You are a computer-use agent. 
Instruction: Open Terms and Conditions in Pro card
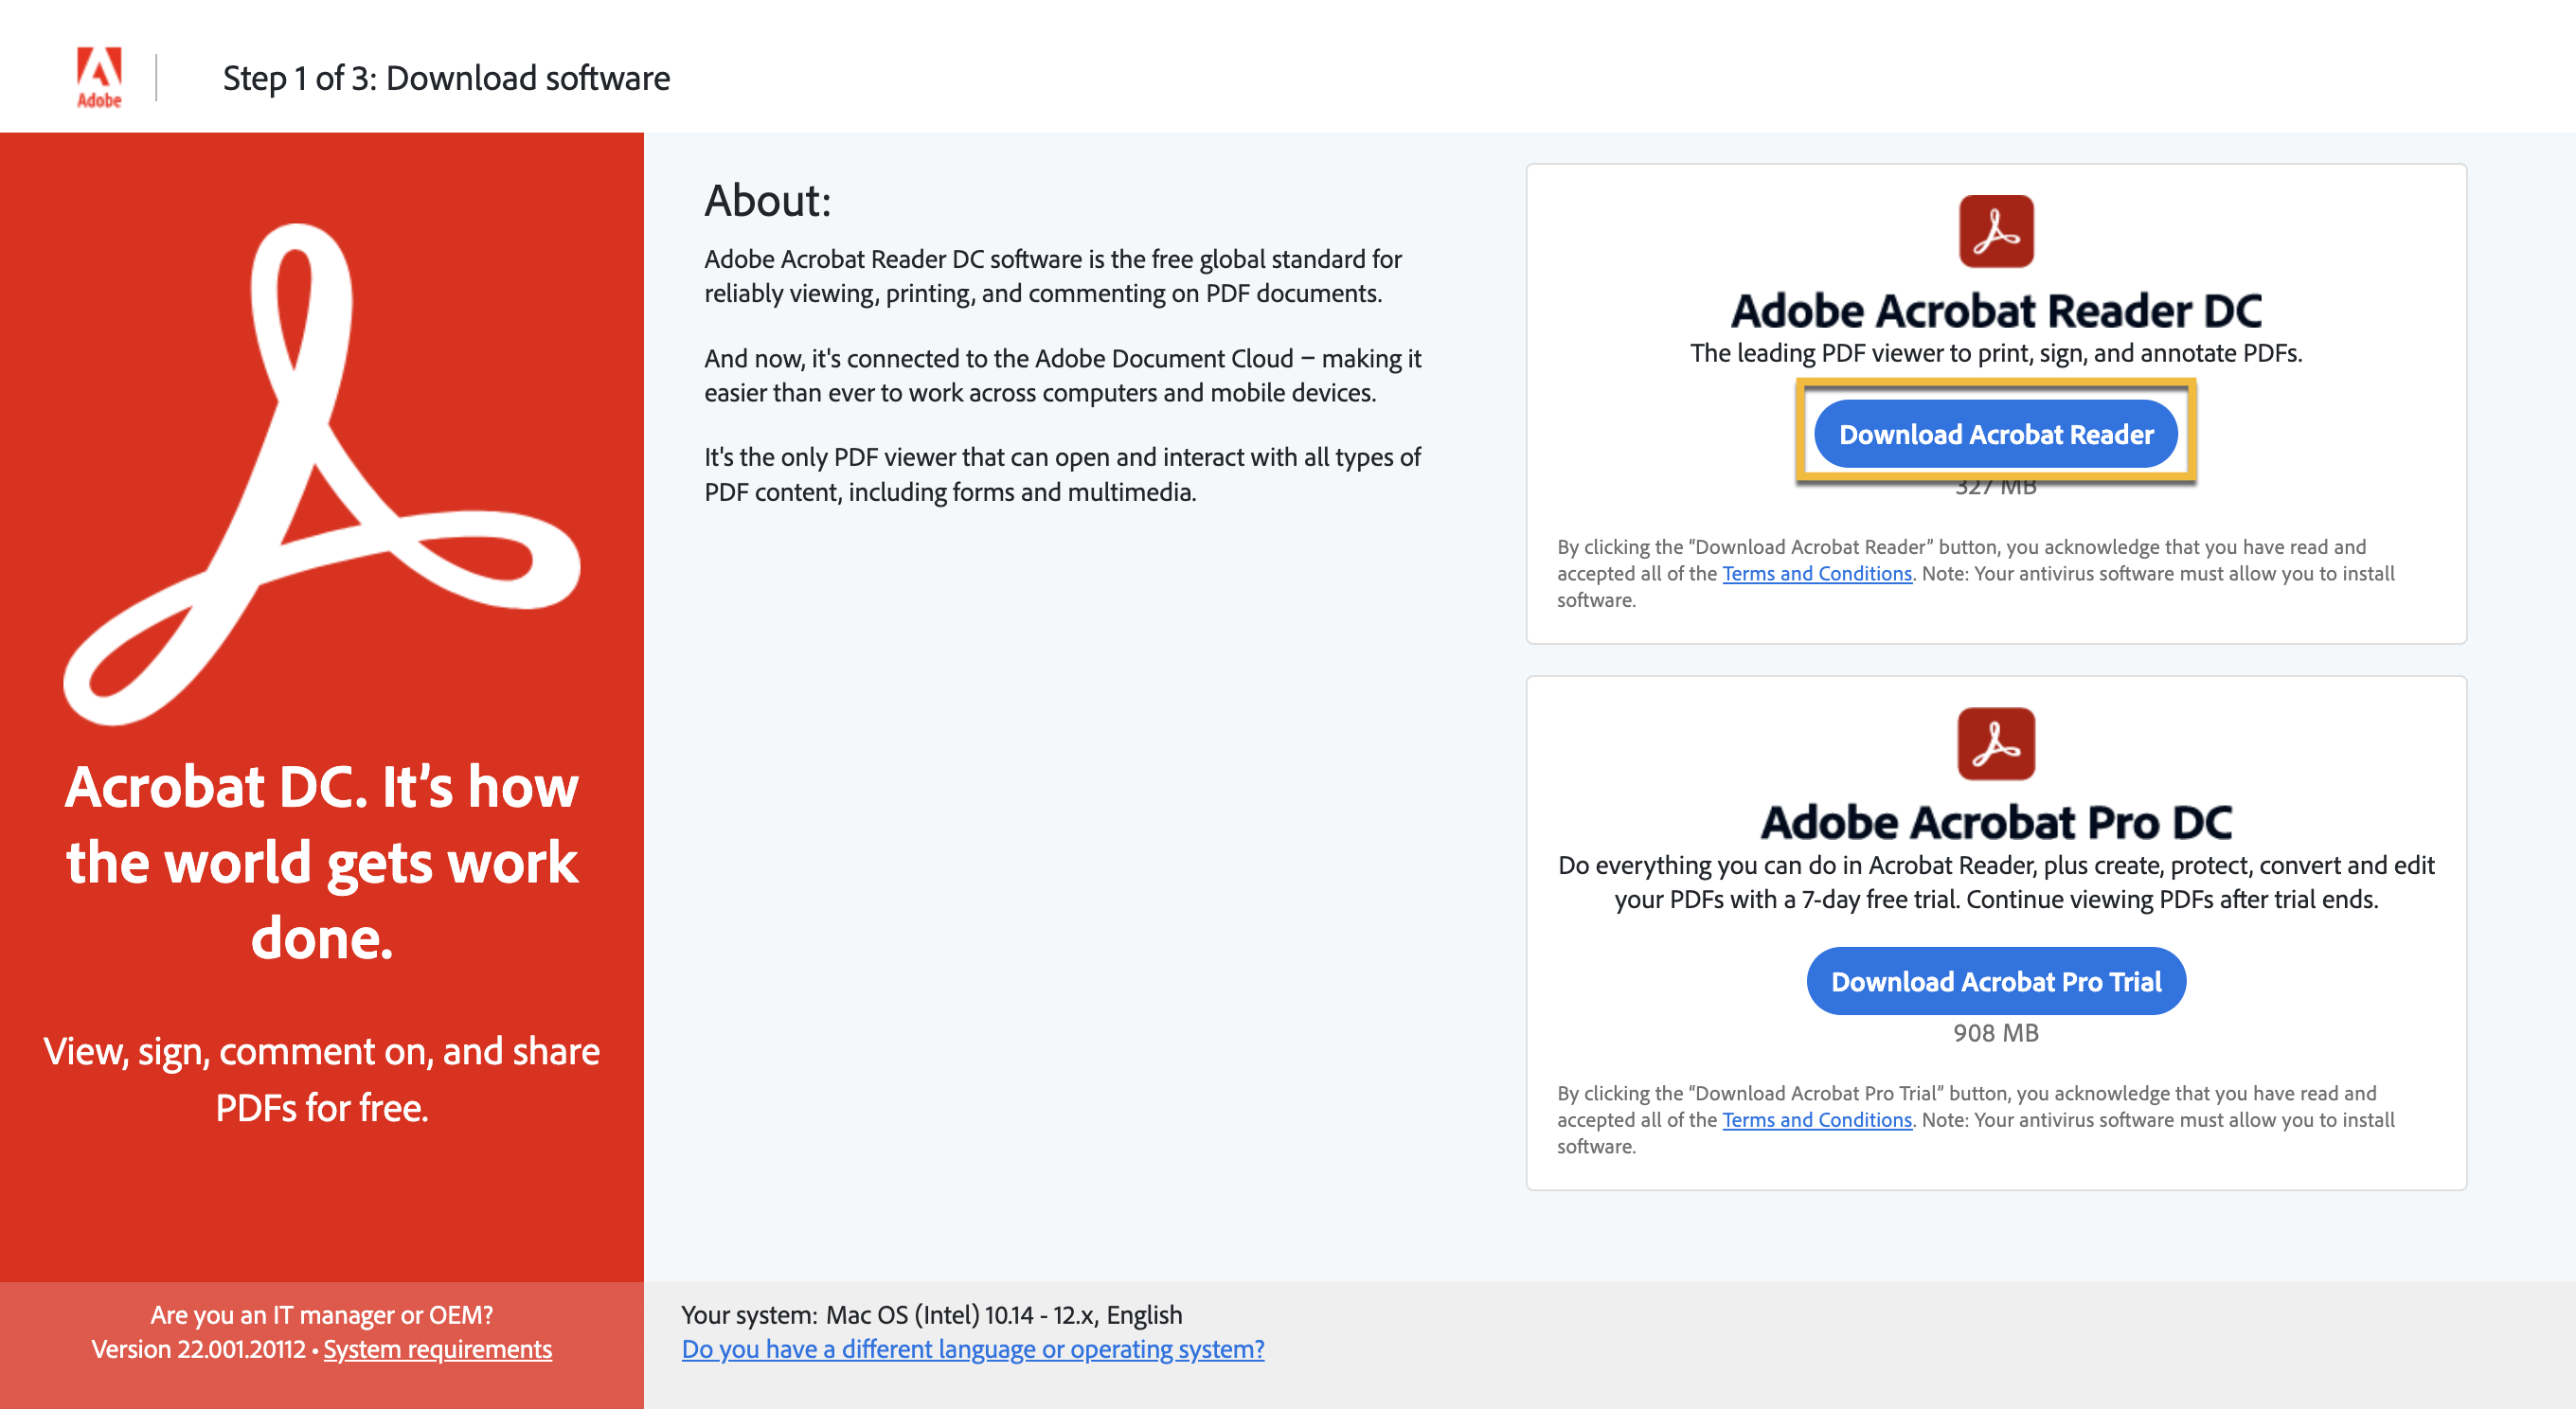[1816, 1120]
